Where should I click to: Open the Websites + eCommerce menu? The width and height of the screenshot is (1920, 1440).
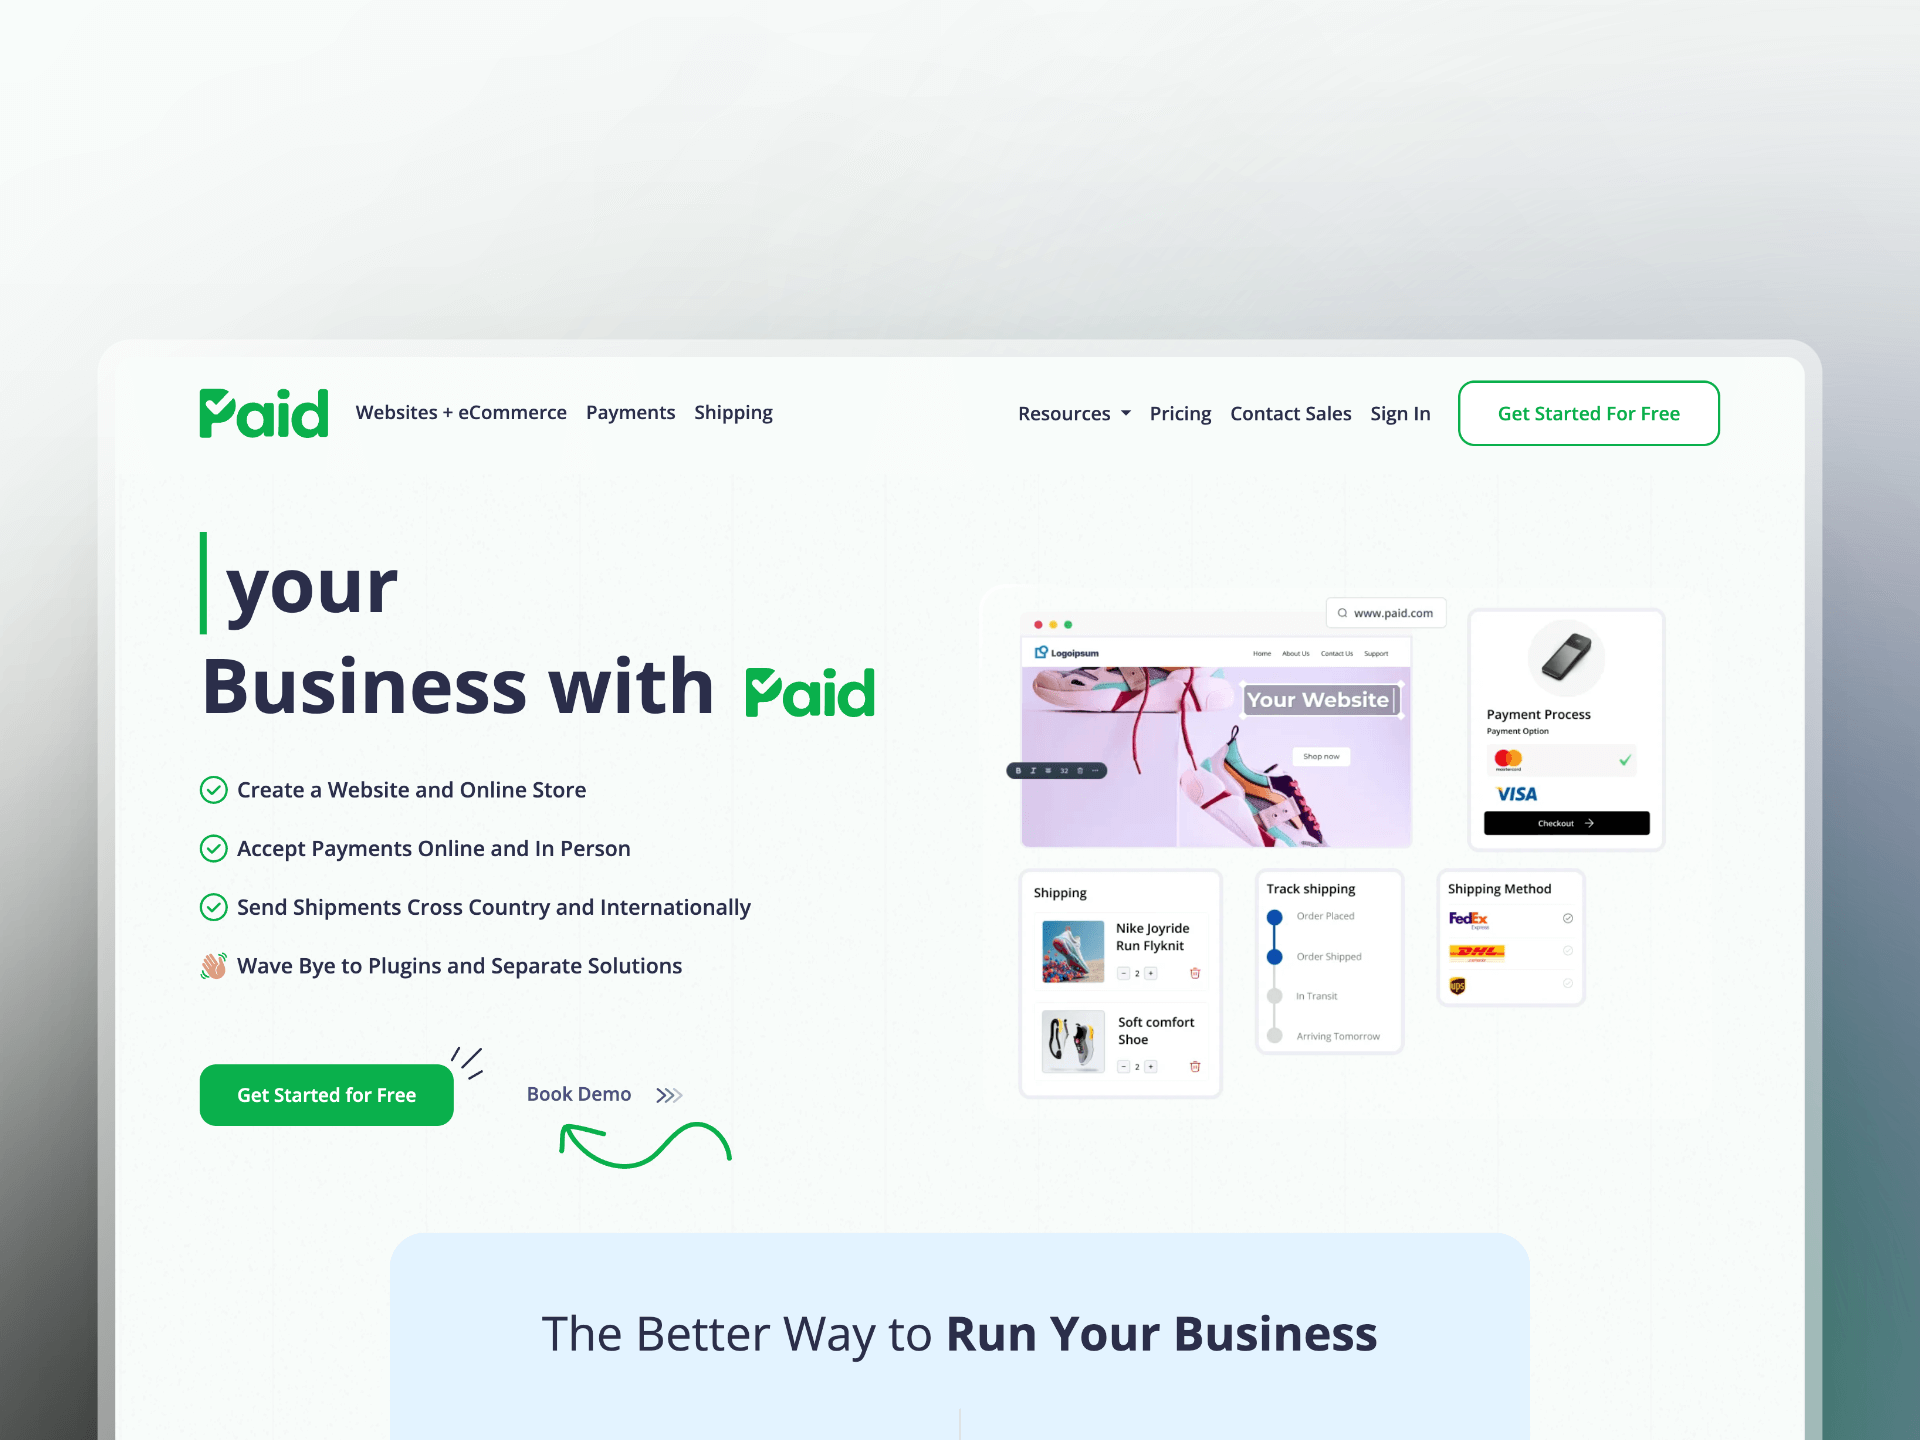[x=461, y=413]
